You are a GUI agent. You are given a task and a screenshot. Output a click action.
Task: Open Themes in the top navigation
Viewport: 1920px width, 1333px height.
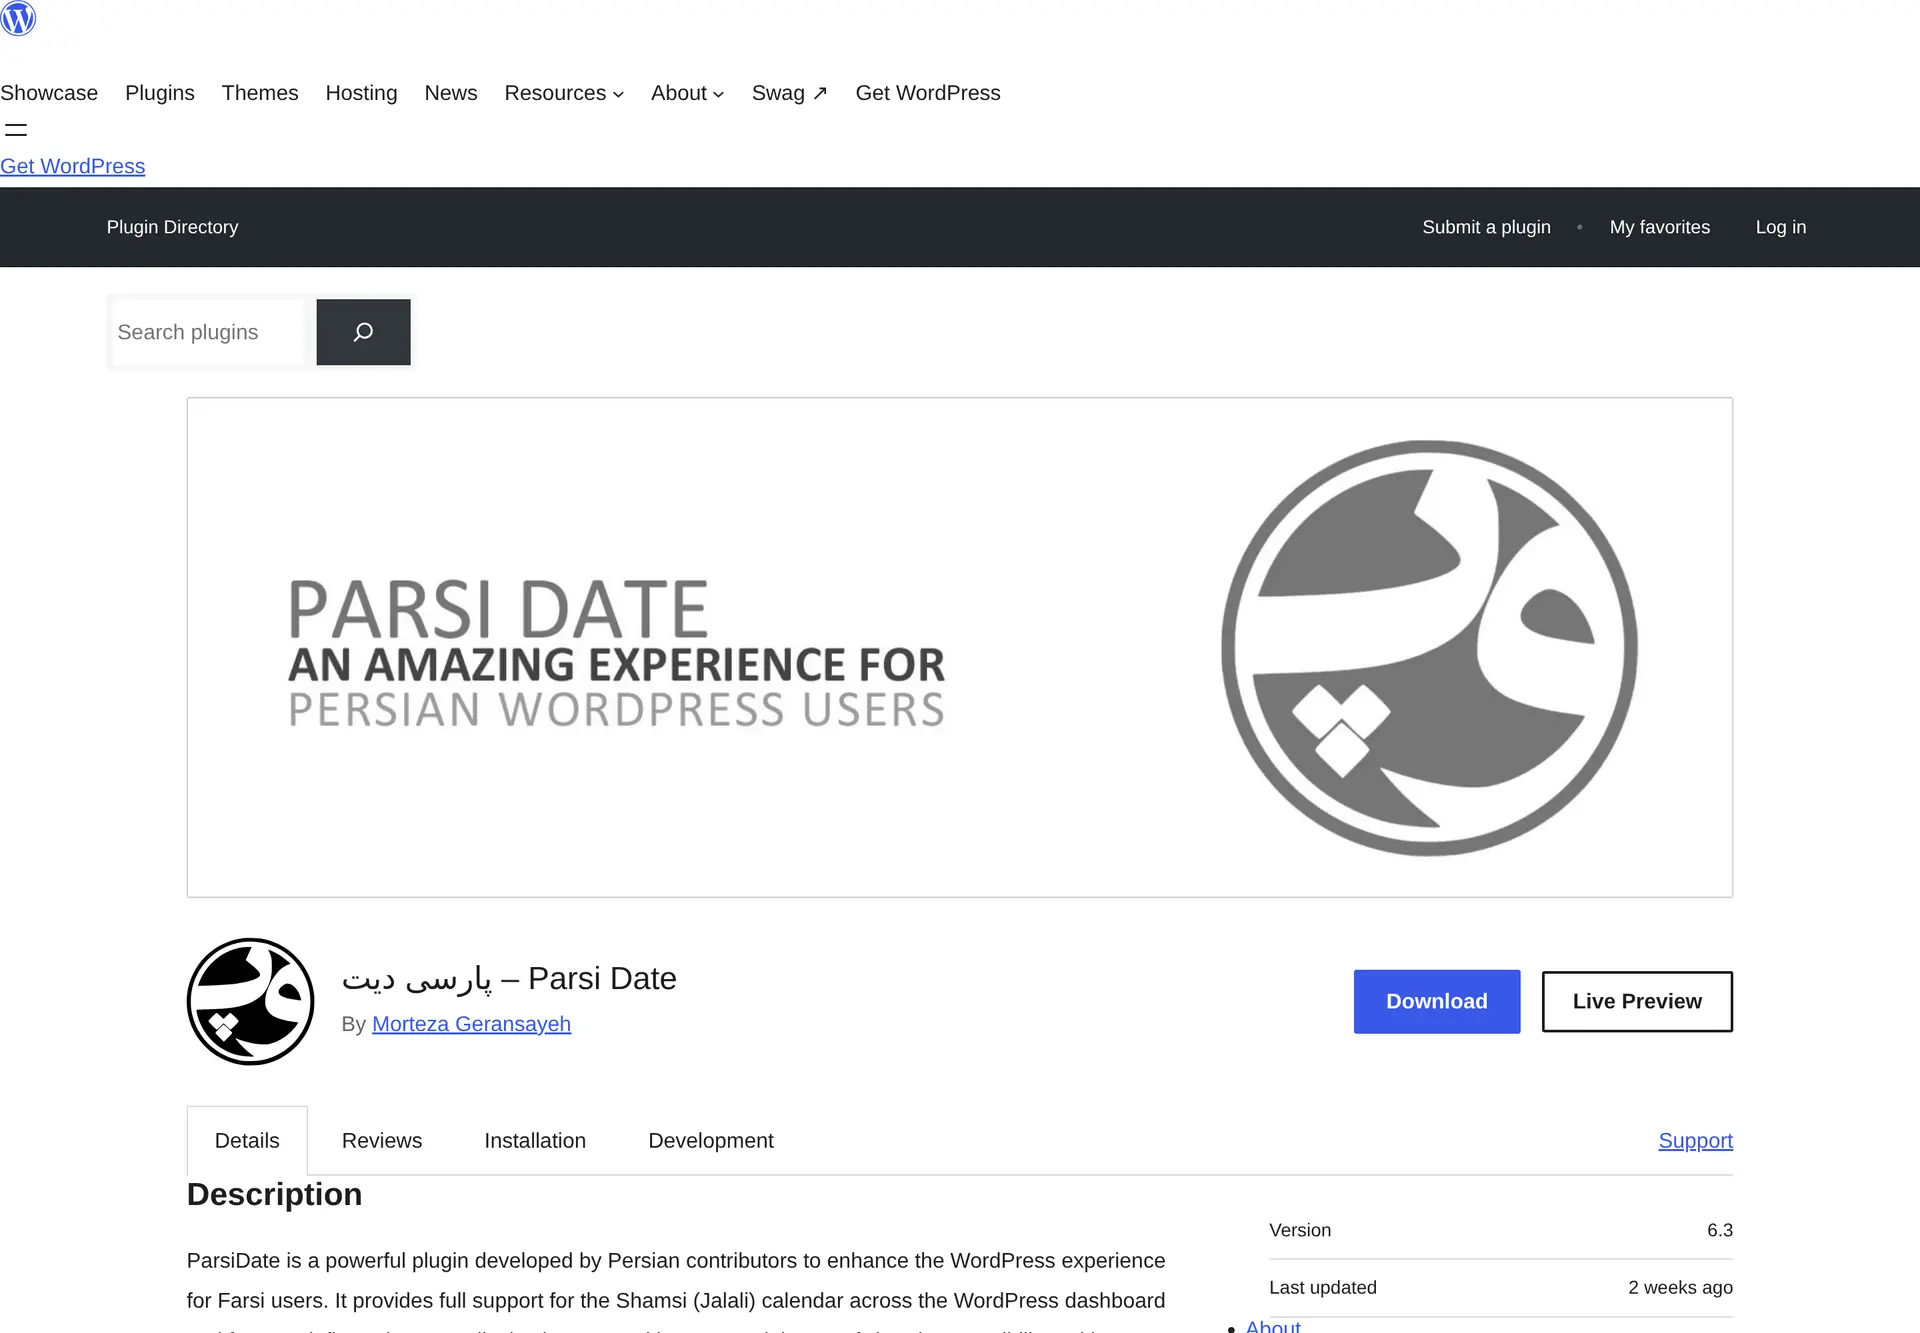click(x=260, y=93)
